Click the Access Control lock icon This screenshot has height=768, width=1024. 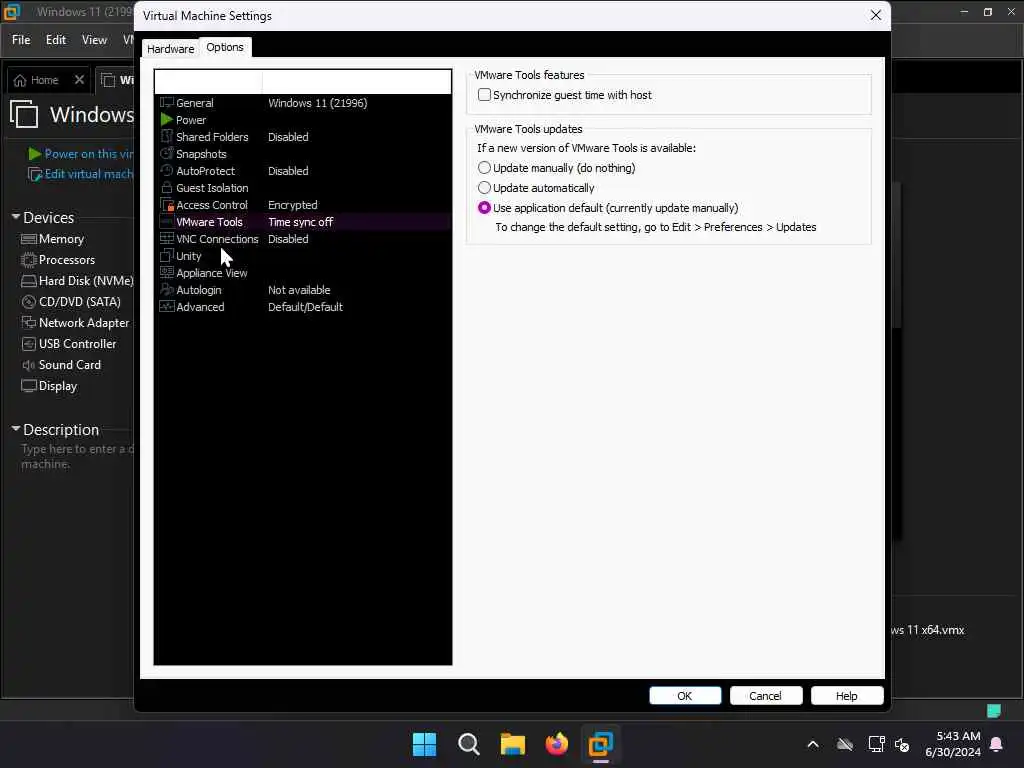pyautogui.click(x=167, y=204)
